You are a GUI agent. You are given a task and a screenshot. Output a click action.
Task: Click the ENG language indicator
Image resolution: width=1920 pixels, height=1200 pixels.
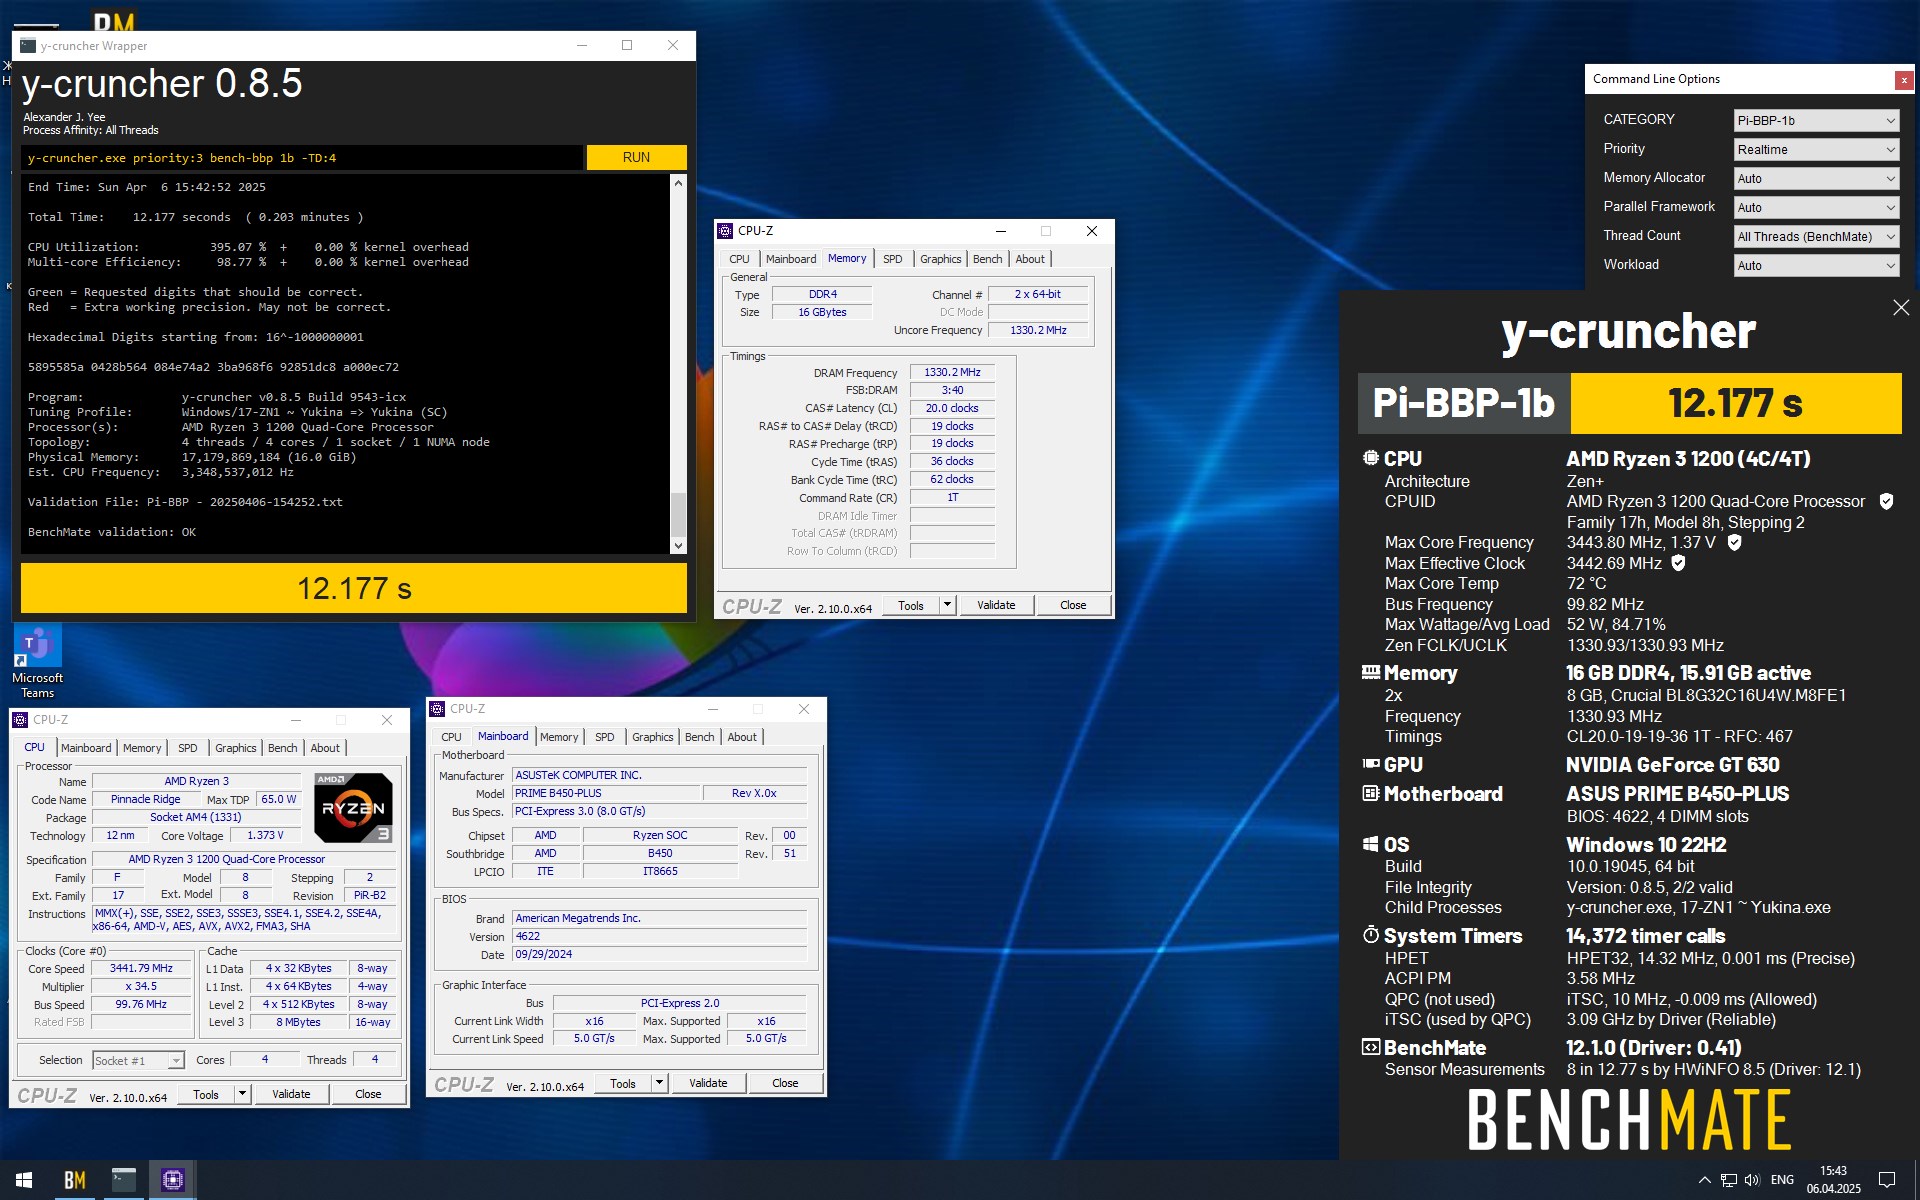(x=1782, y=1180)
